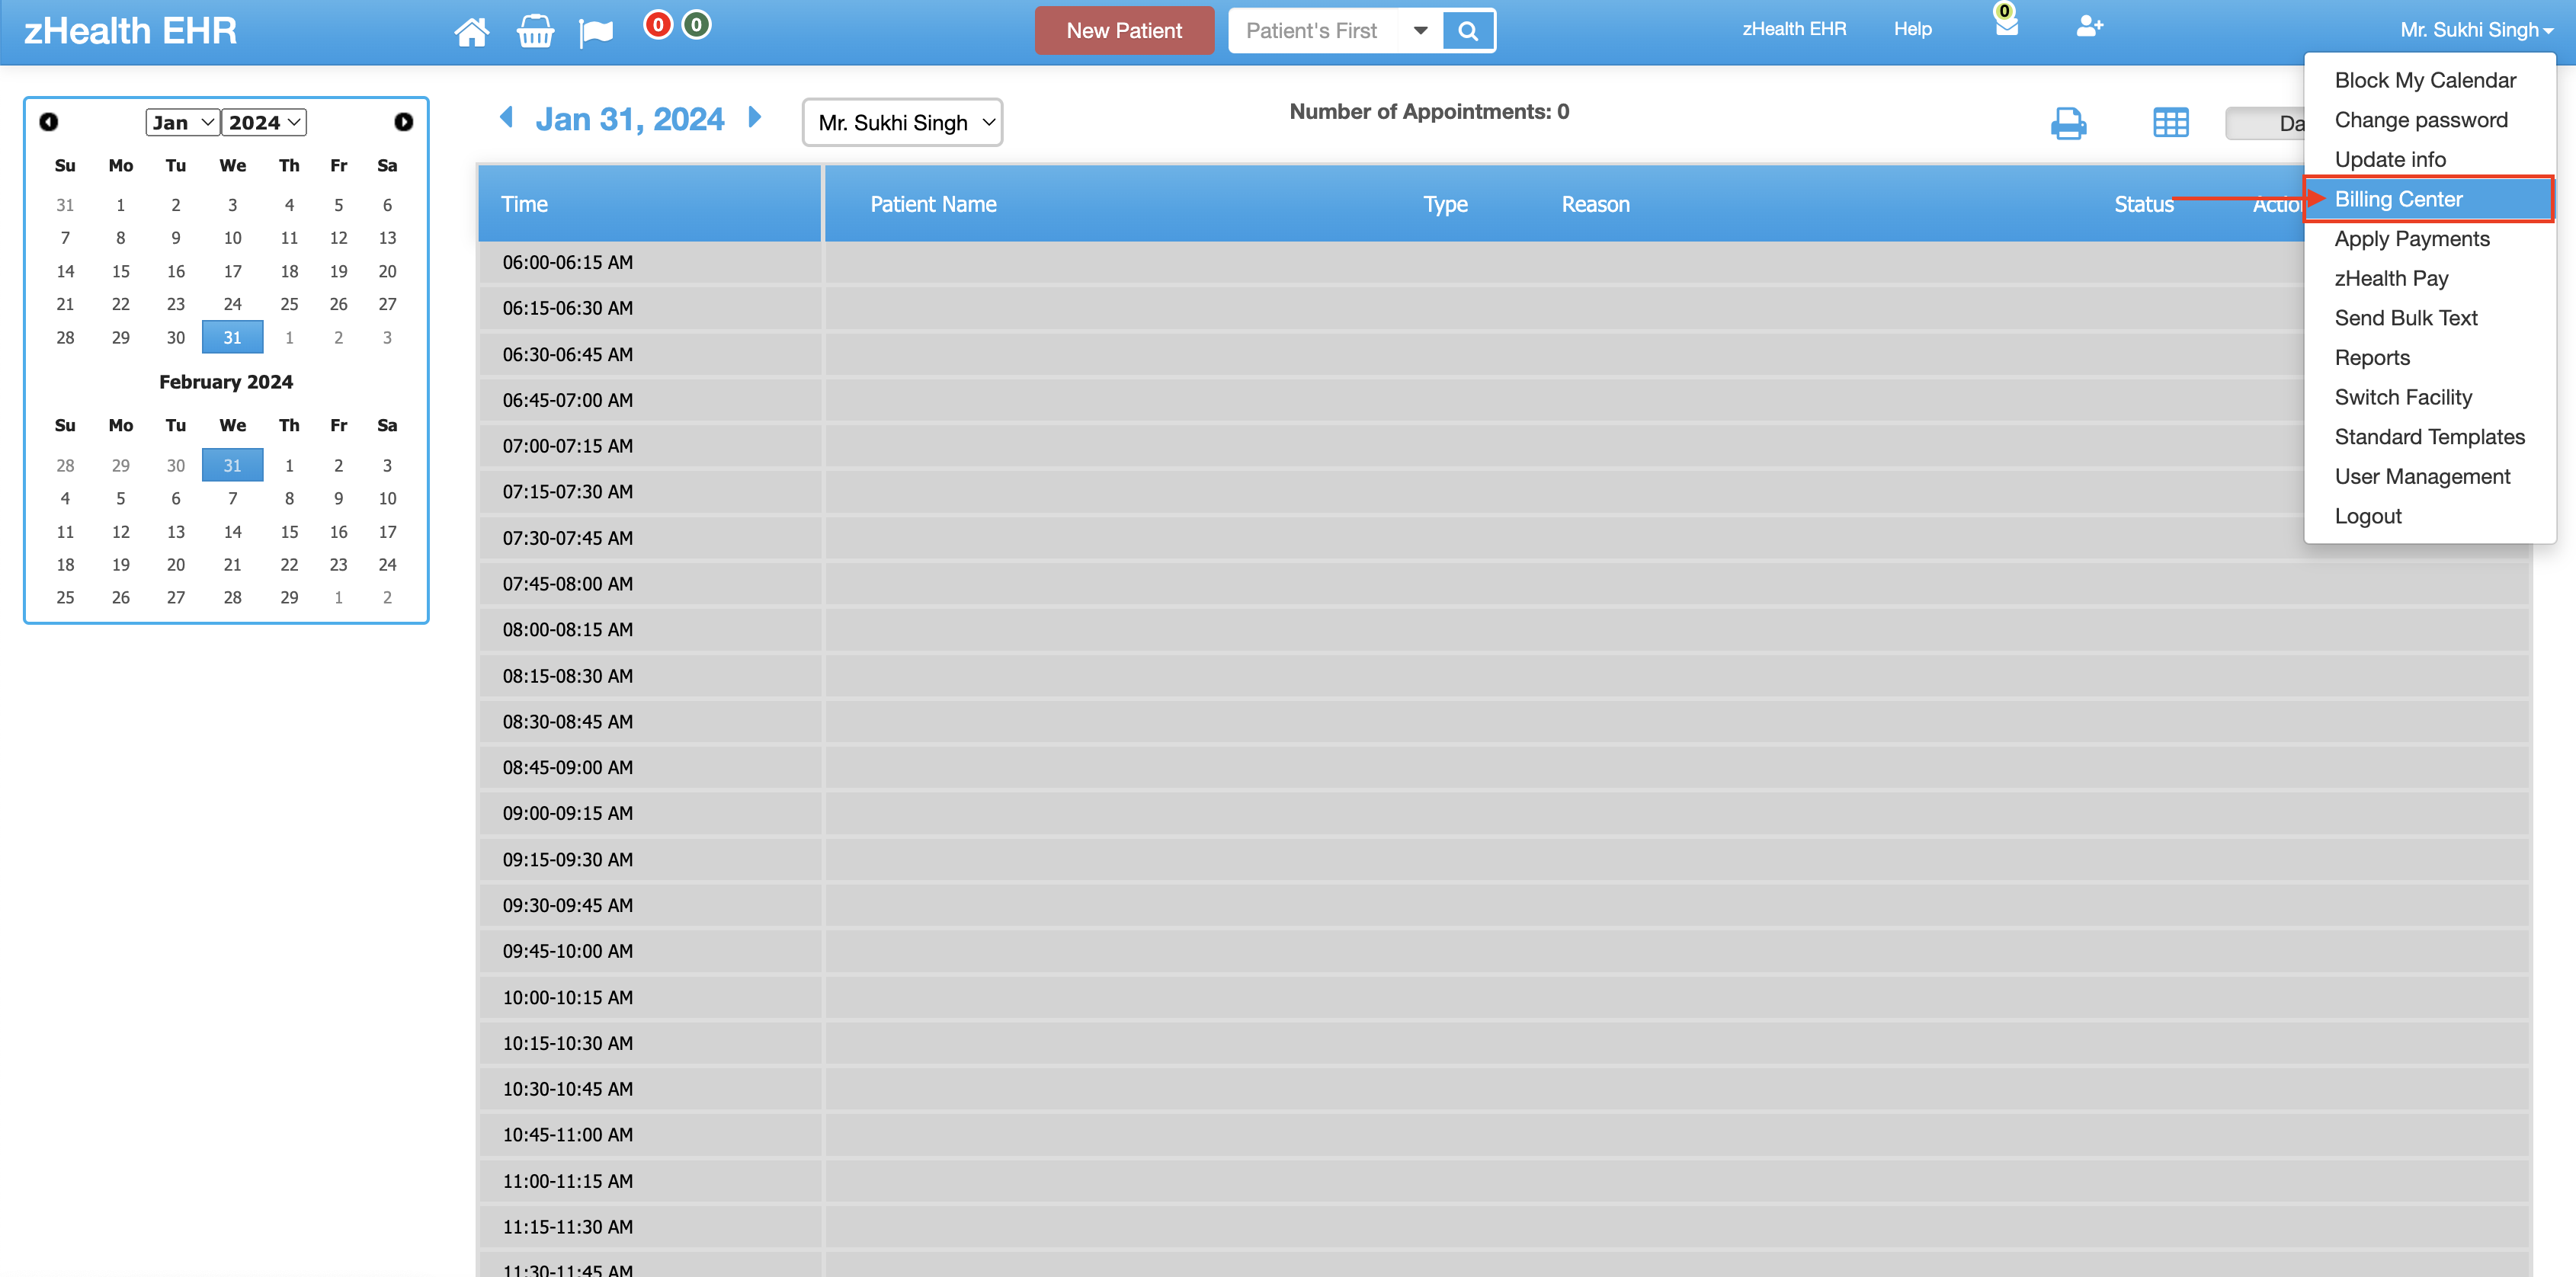Select January 15 in the mini calendar
This screenshot has width=2576, height=1277.
coord(120,271)
